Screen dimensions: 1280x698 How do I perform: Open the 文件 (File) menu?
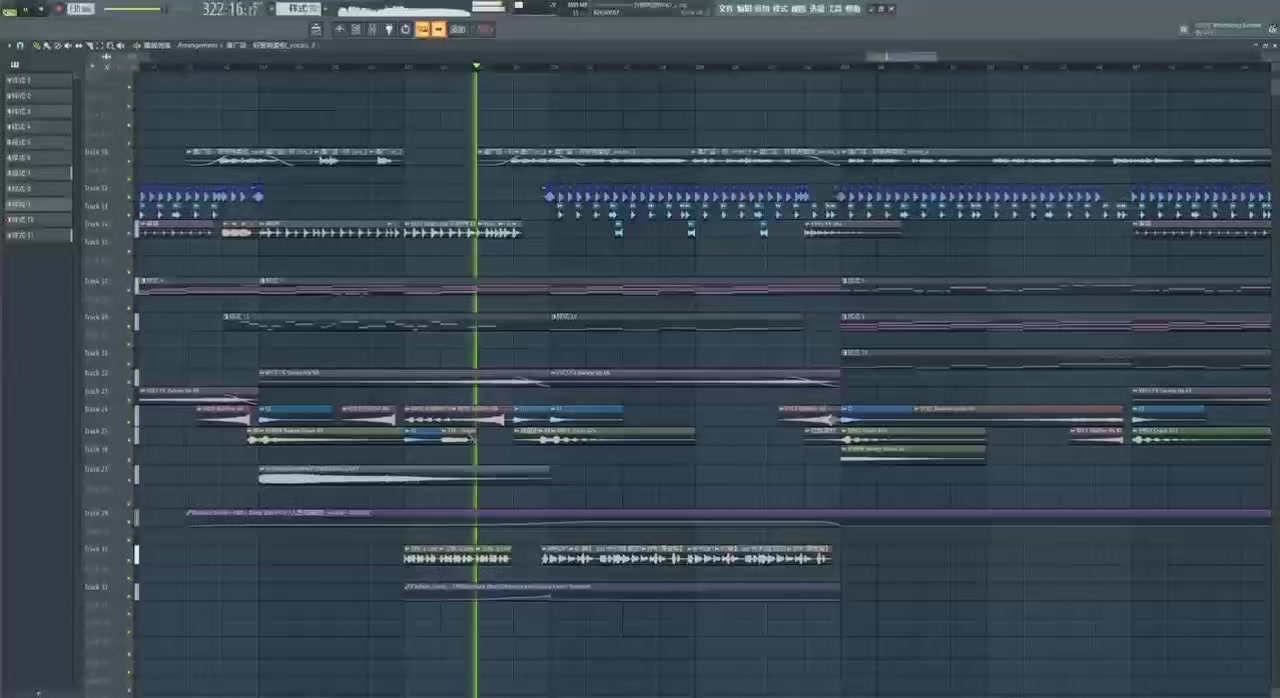tap(726, 8)
